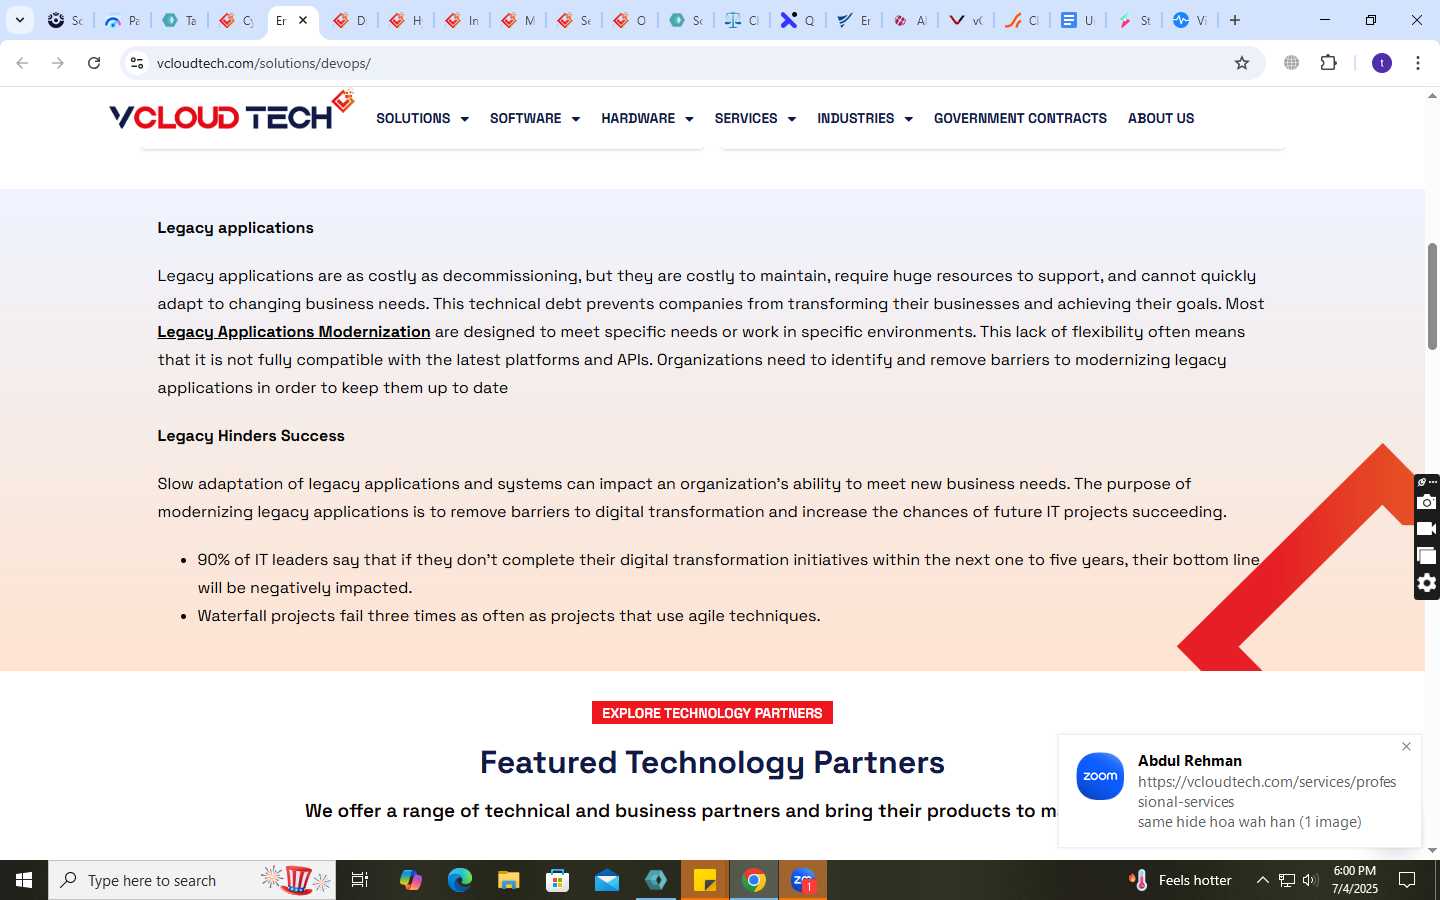Switch to the Vi tab
The width and height of the screenshot is (1440, 900).
point(1190,20)
